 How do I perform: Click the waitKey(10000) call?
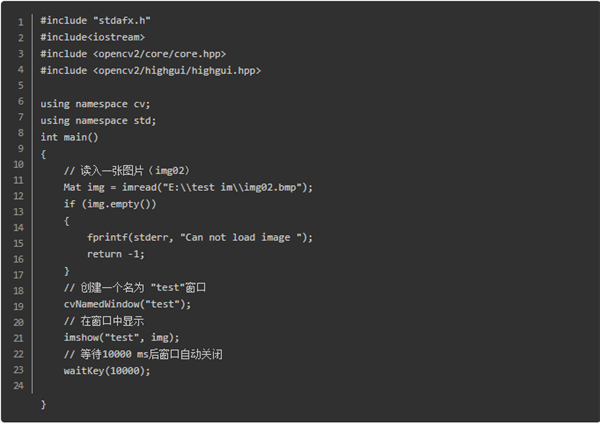[x=107, y=371]
